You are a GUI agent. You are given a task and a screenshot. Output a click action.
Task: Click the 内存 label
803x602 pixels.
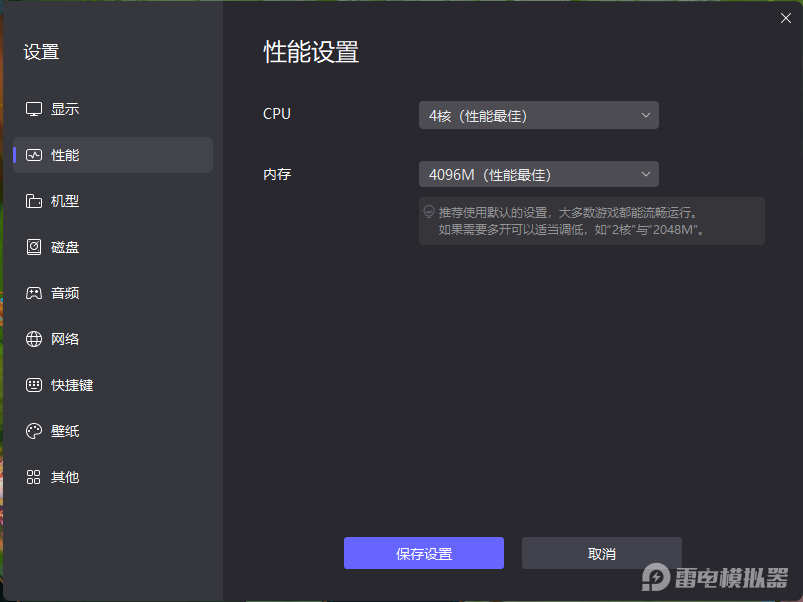click(x=277, y=174)
